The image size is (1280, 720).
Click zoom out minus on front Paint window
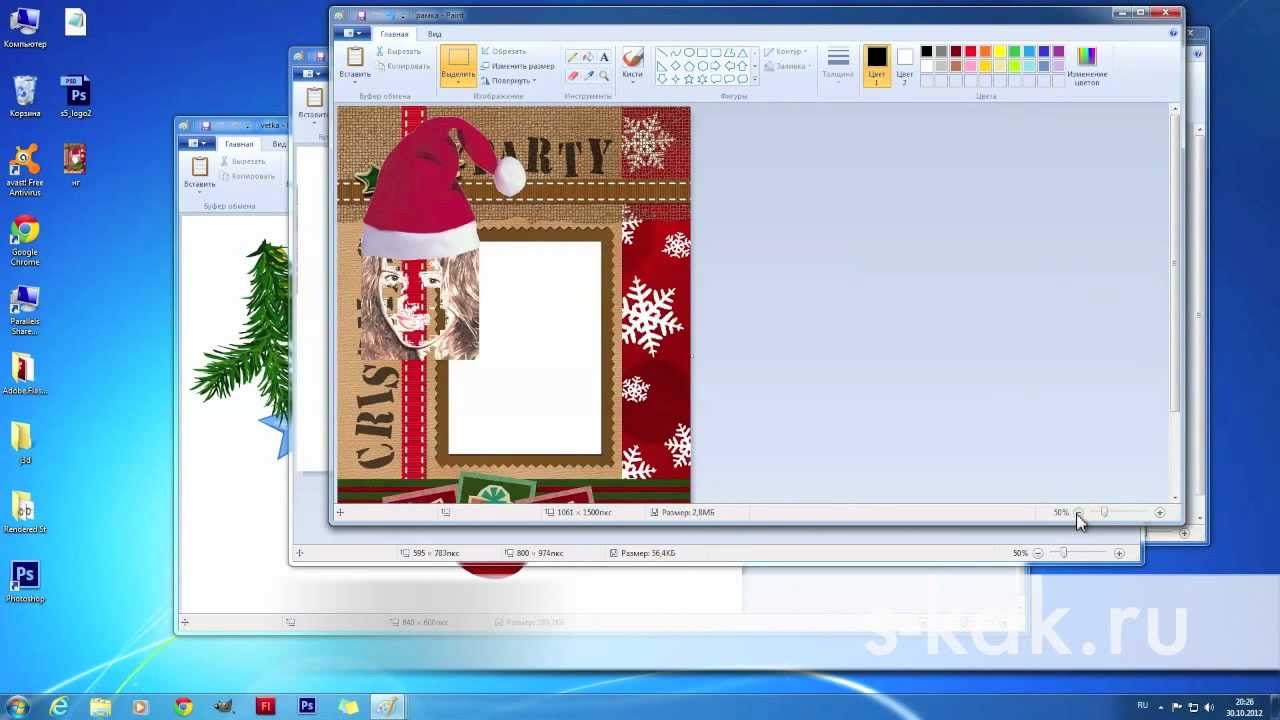pyautogui.click(x=1078, y=512)
